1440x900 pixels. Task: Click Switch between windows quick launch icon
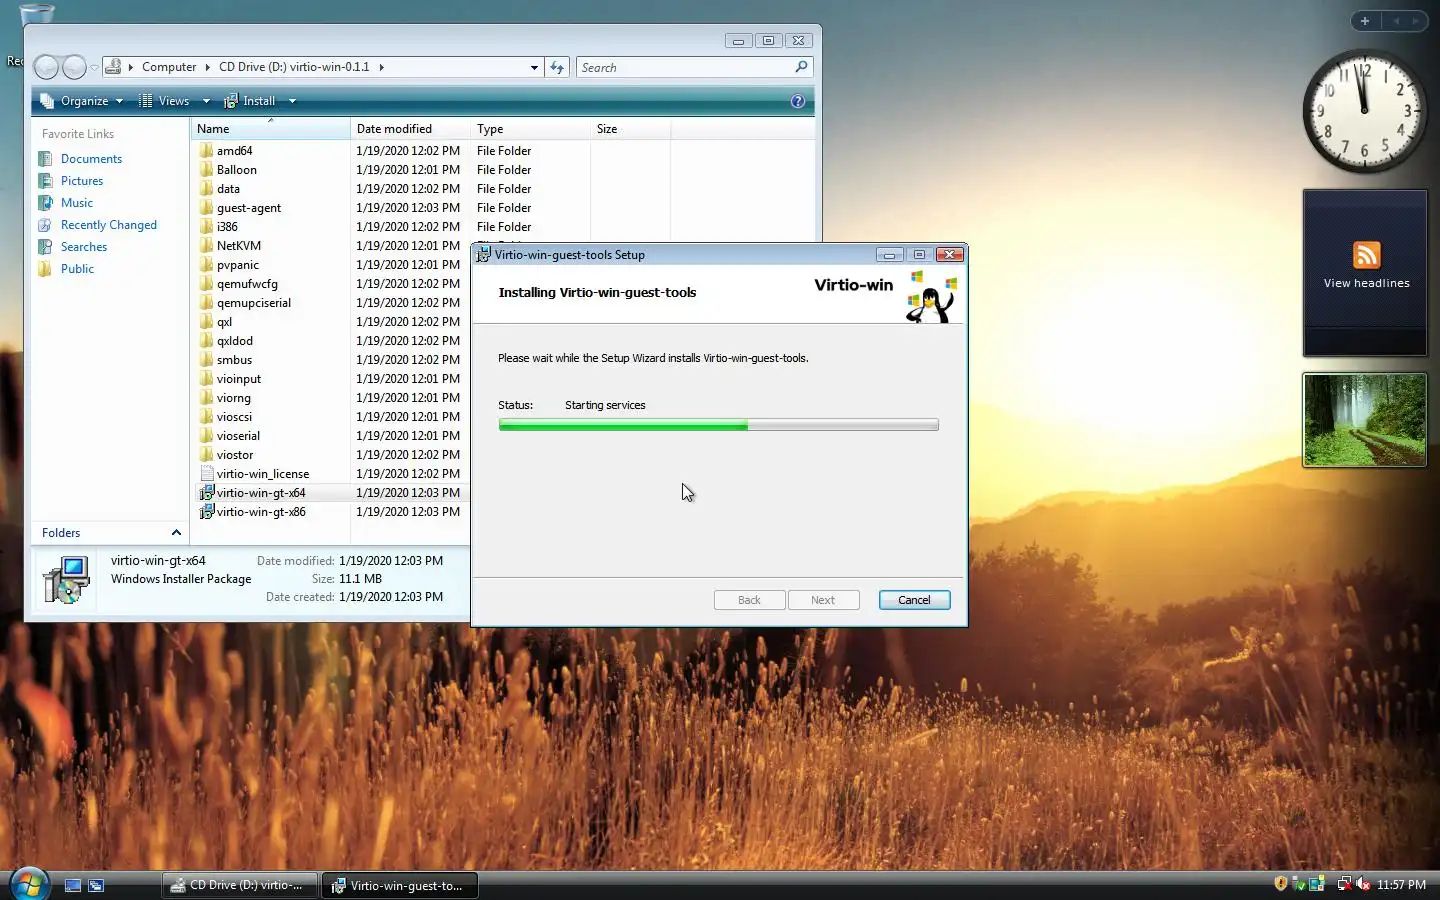pos(96,885)
